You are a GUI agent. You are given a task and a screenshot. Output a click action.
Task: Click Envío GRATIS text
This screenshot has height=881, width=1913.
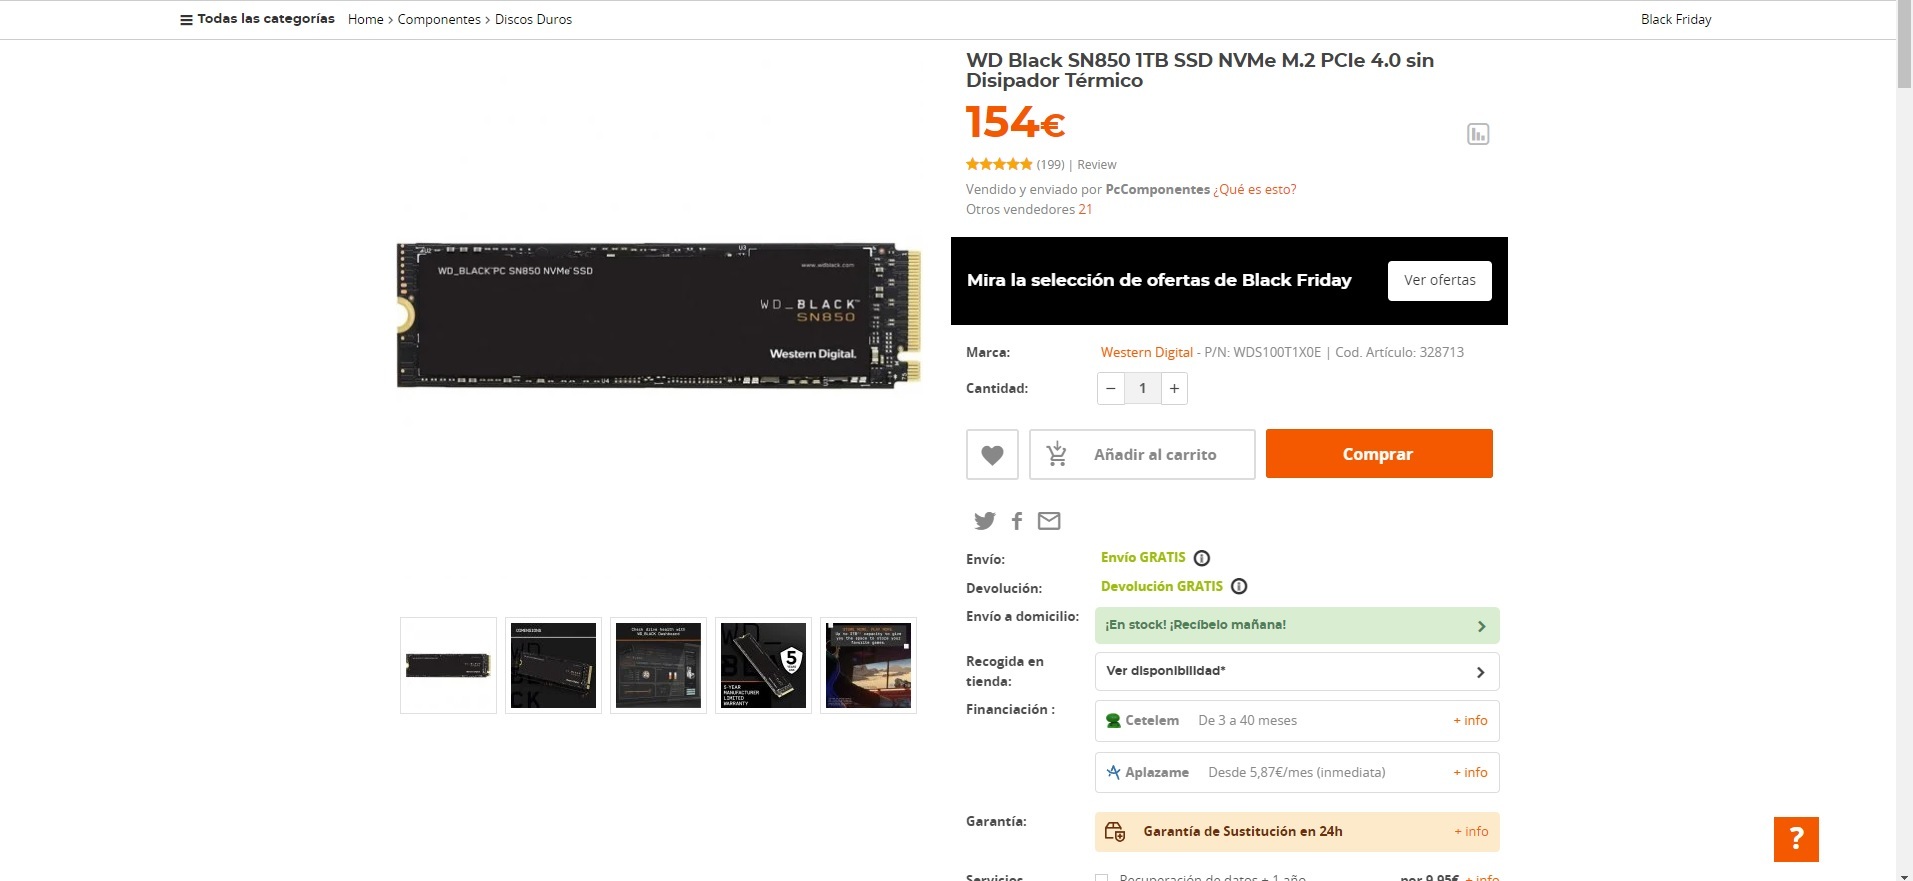1143,558
